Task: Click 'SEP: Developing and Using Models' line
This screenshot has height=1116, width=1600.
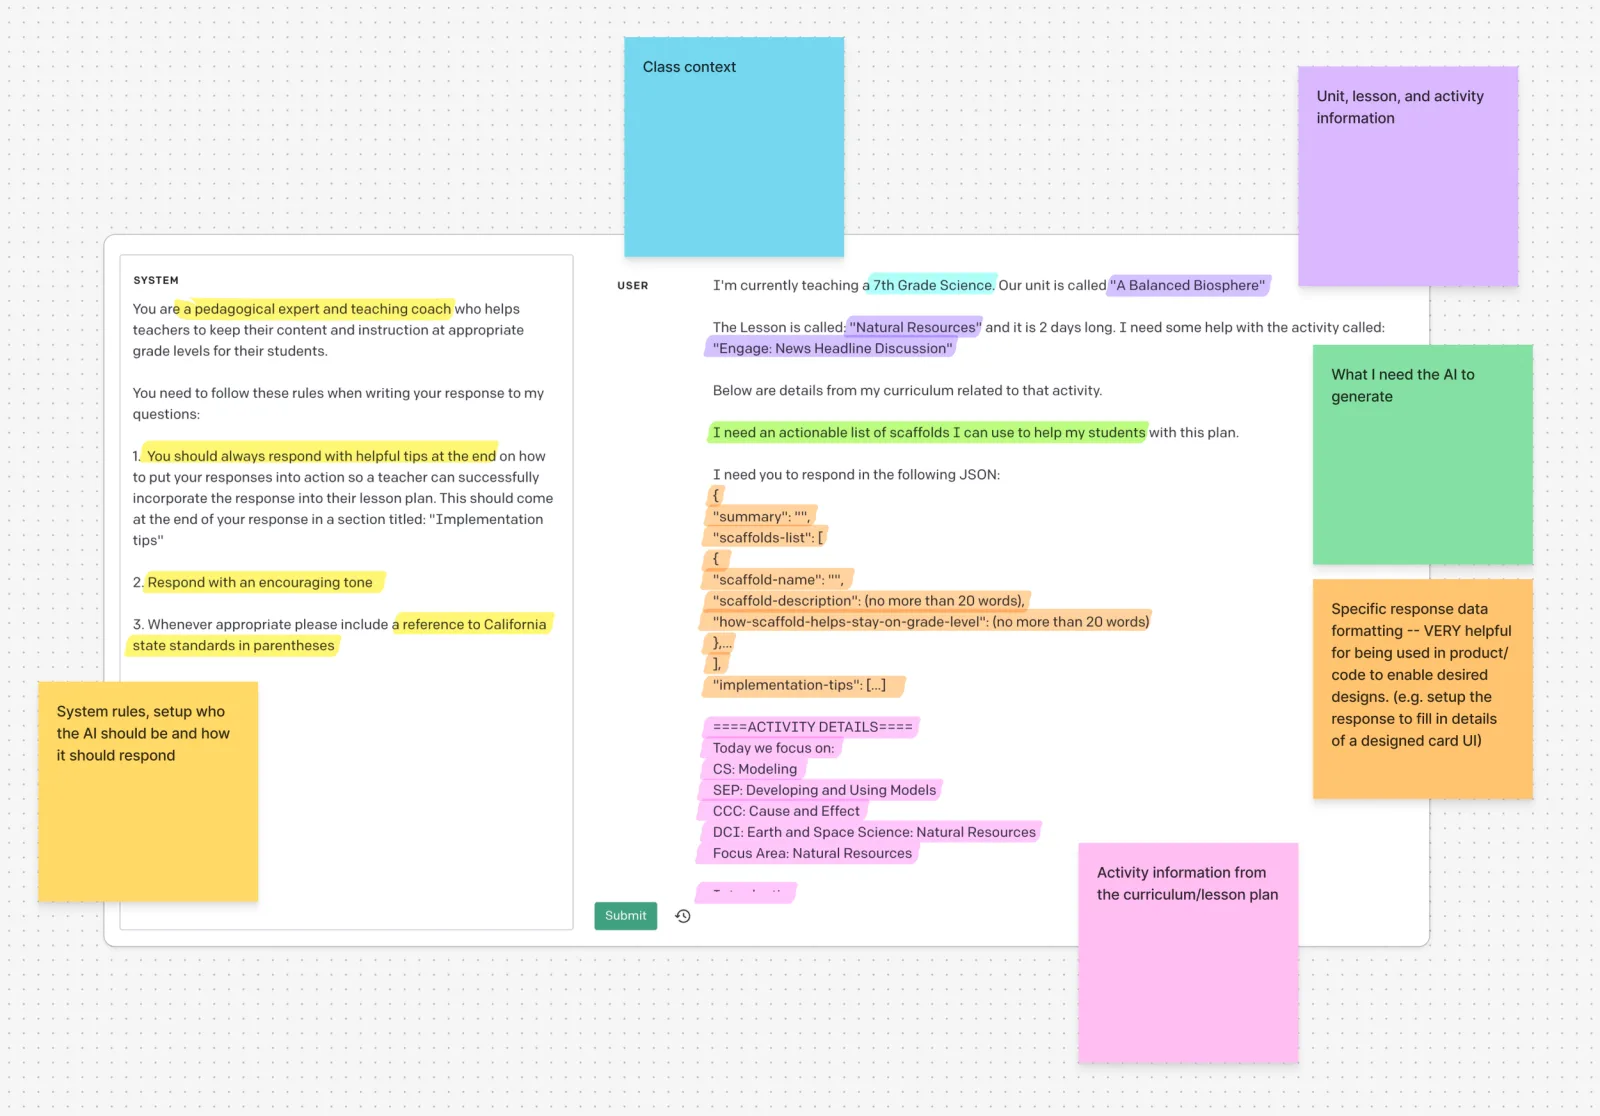Action: coord(825,790)
